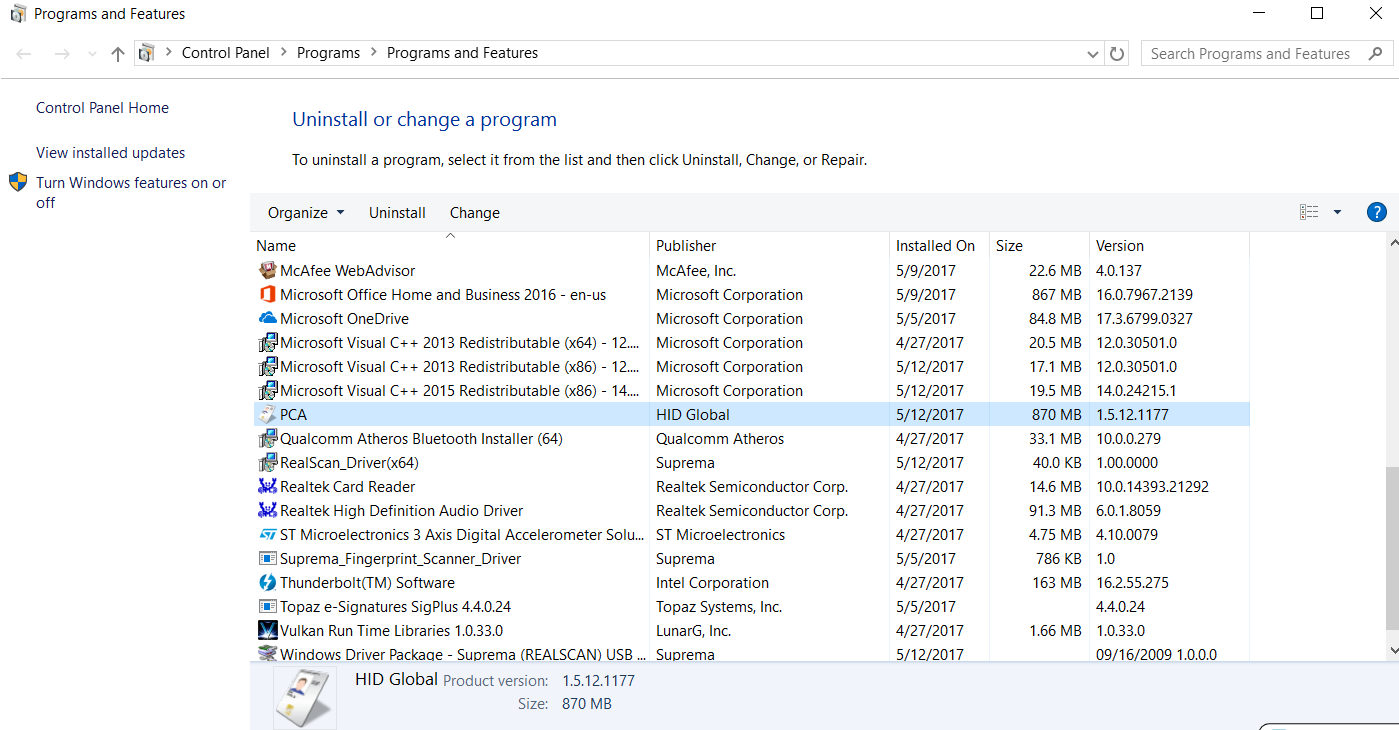The image size is (1399, 730).
Task: Click Control Panel breadcrumb in address bar
Action: point(226,53)
